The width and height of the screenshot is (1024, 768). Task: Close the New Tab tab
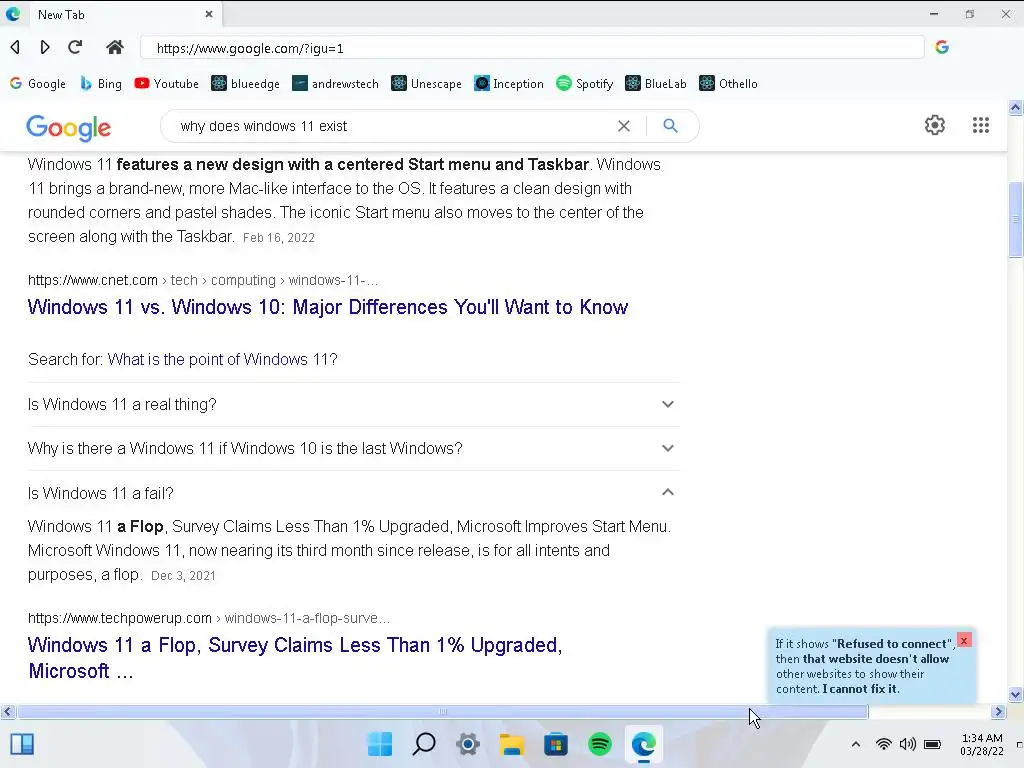click(x=209, y=14)
